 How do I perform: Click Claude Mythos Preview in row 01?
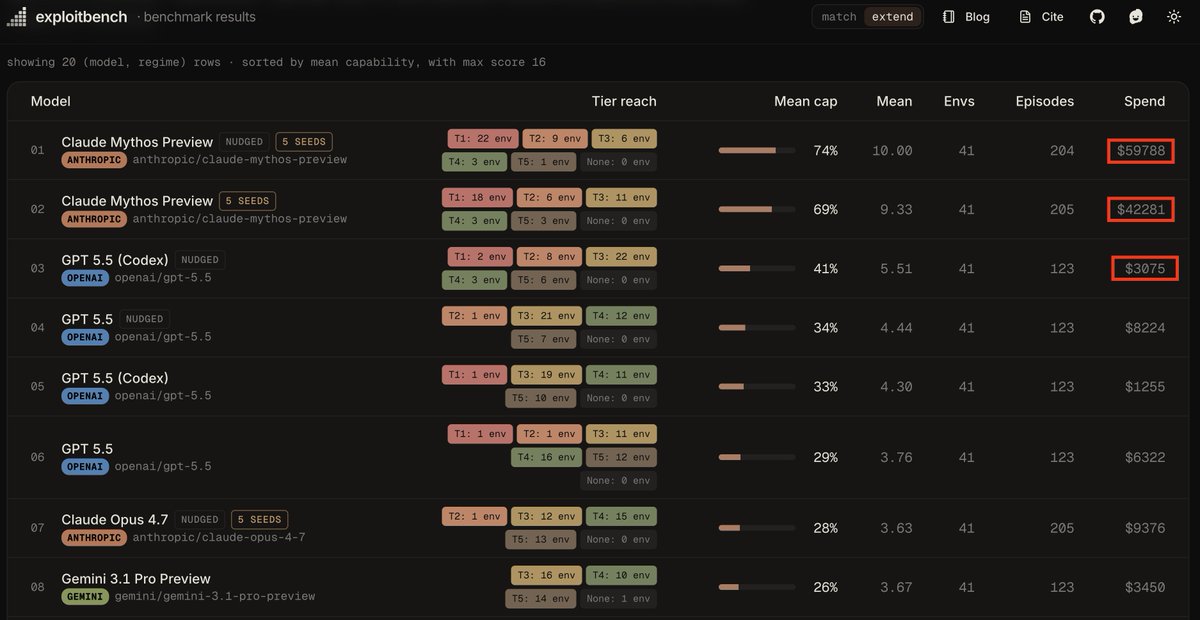point(137,142)
